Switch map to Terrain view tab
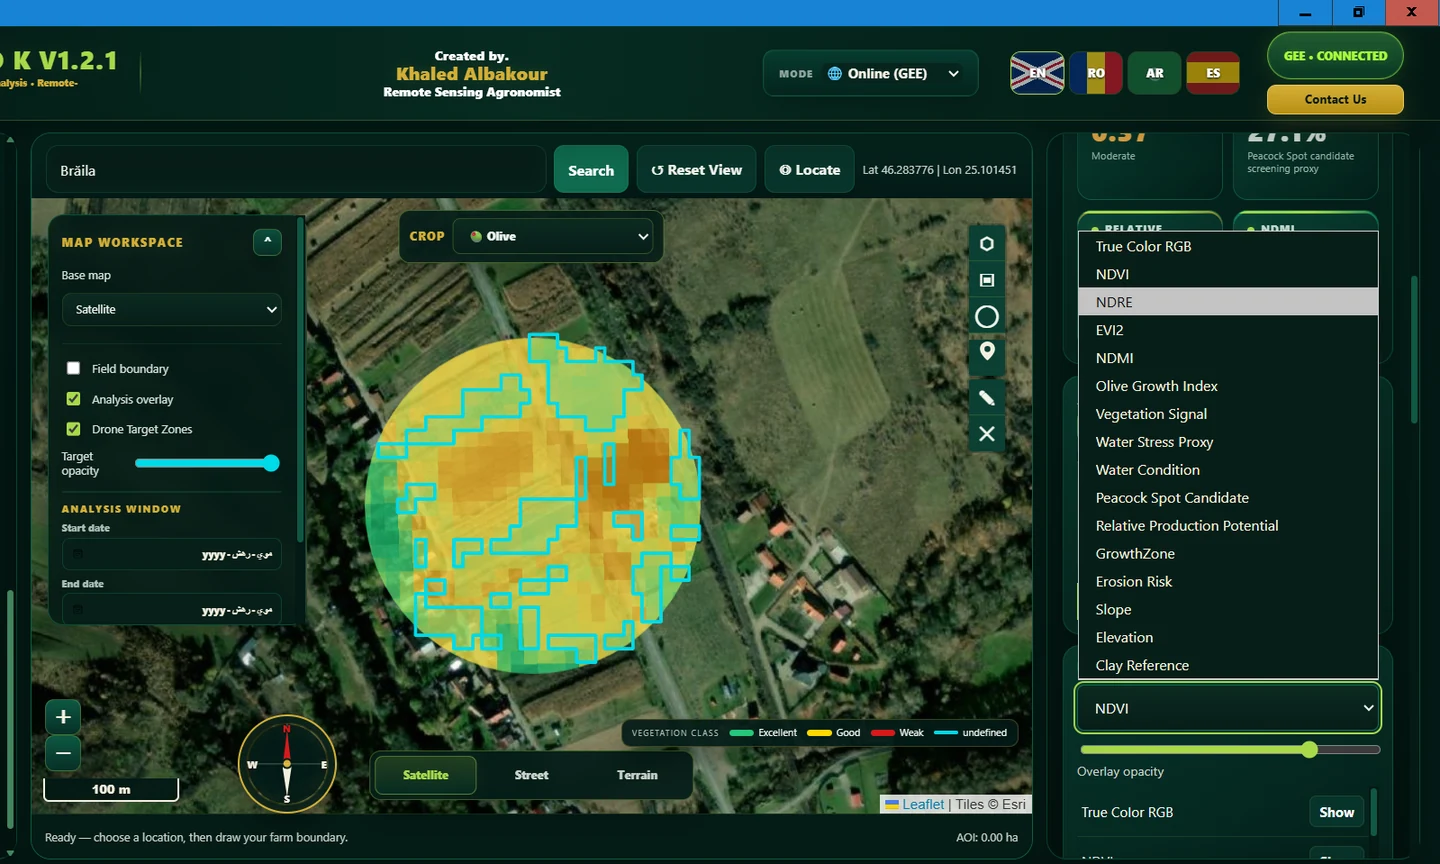This screenshot has width=1440, height=864. [x=637, y=775]
